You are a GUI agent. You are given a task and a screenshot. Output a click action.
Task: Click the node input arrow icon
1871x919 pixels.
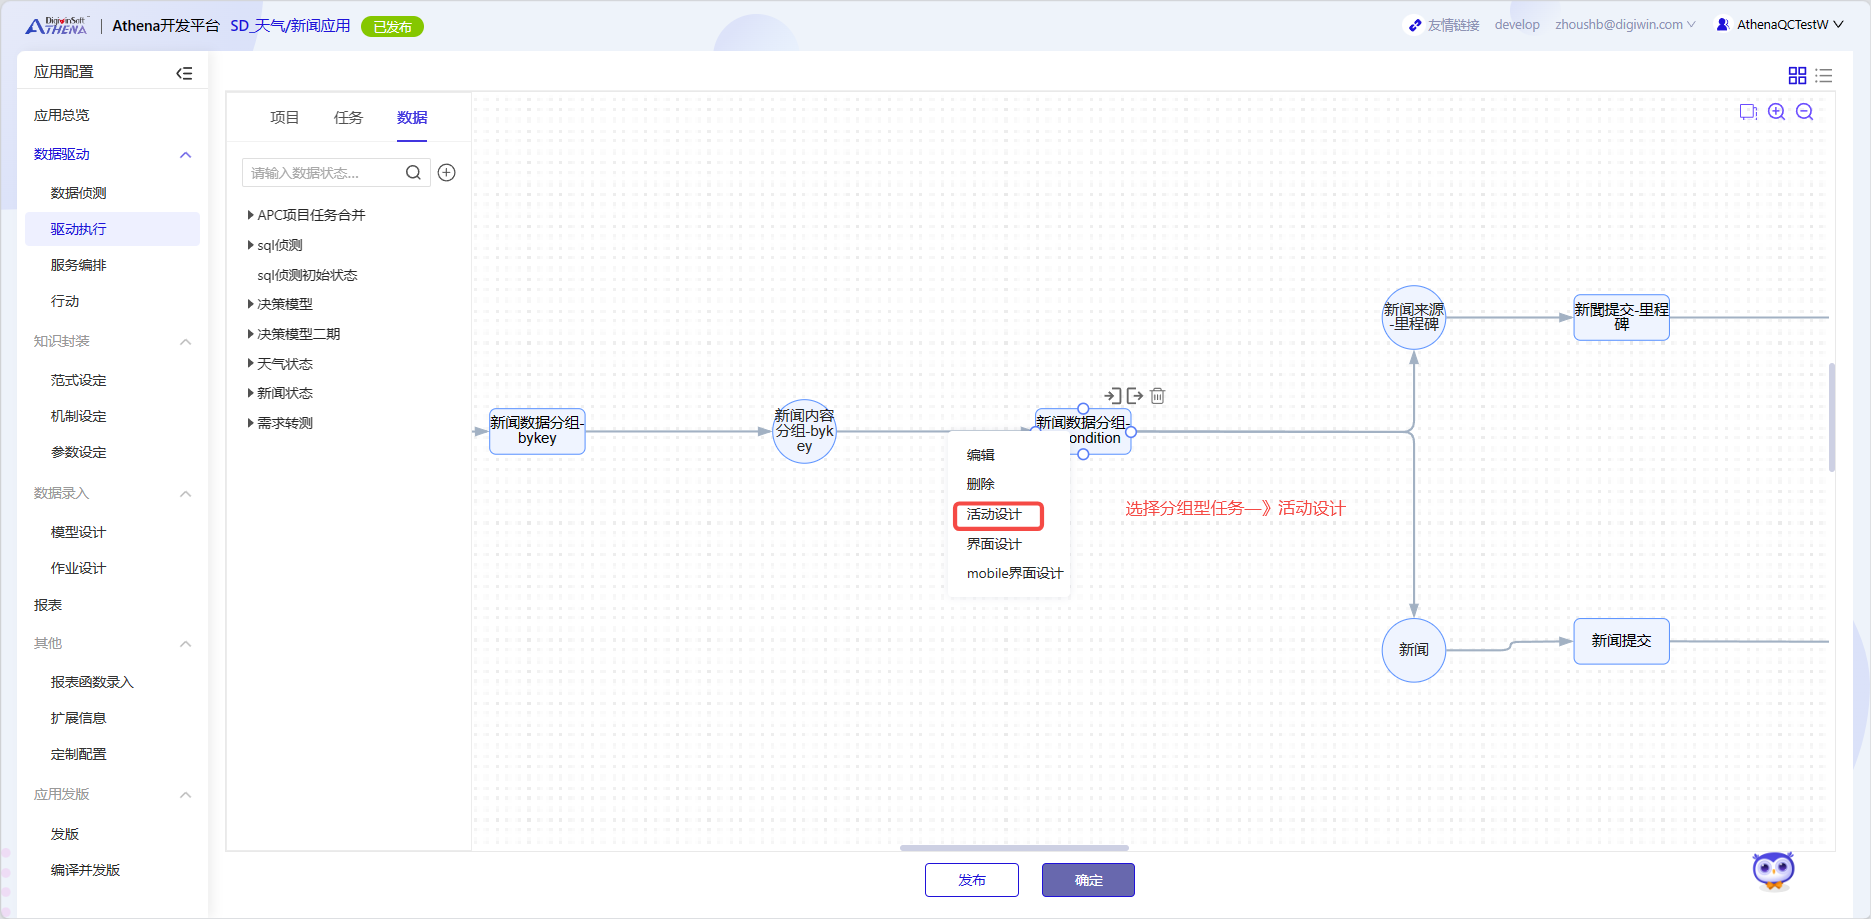[x=1113, y=396]
